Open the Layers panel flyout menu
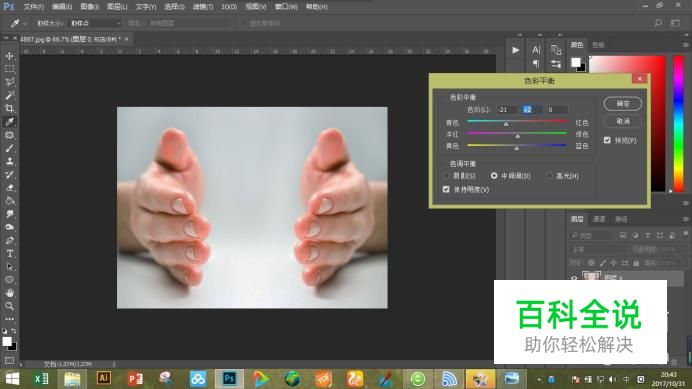 point(685,219)
